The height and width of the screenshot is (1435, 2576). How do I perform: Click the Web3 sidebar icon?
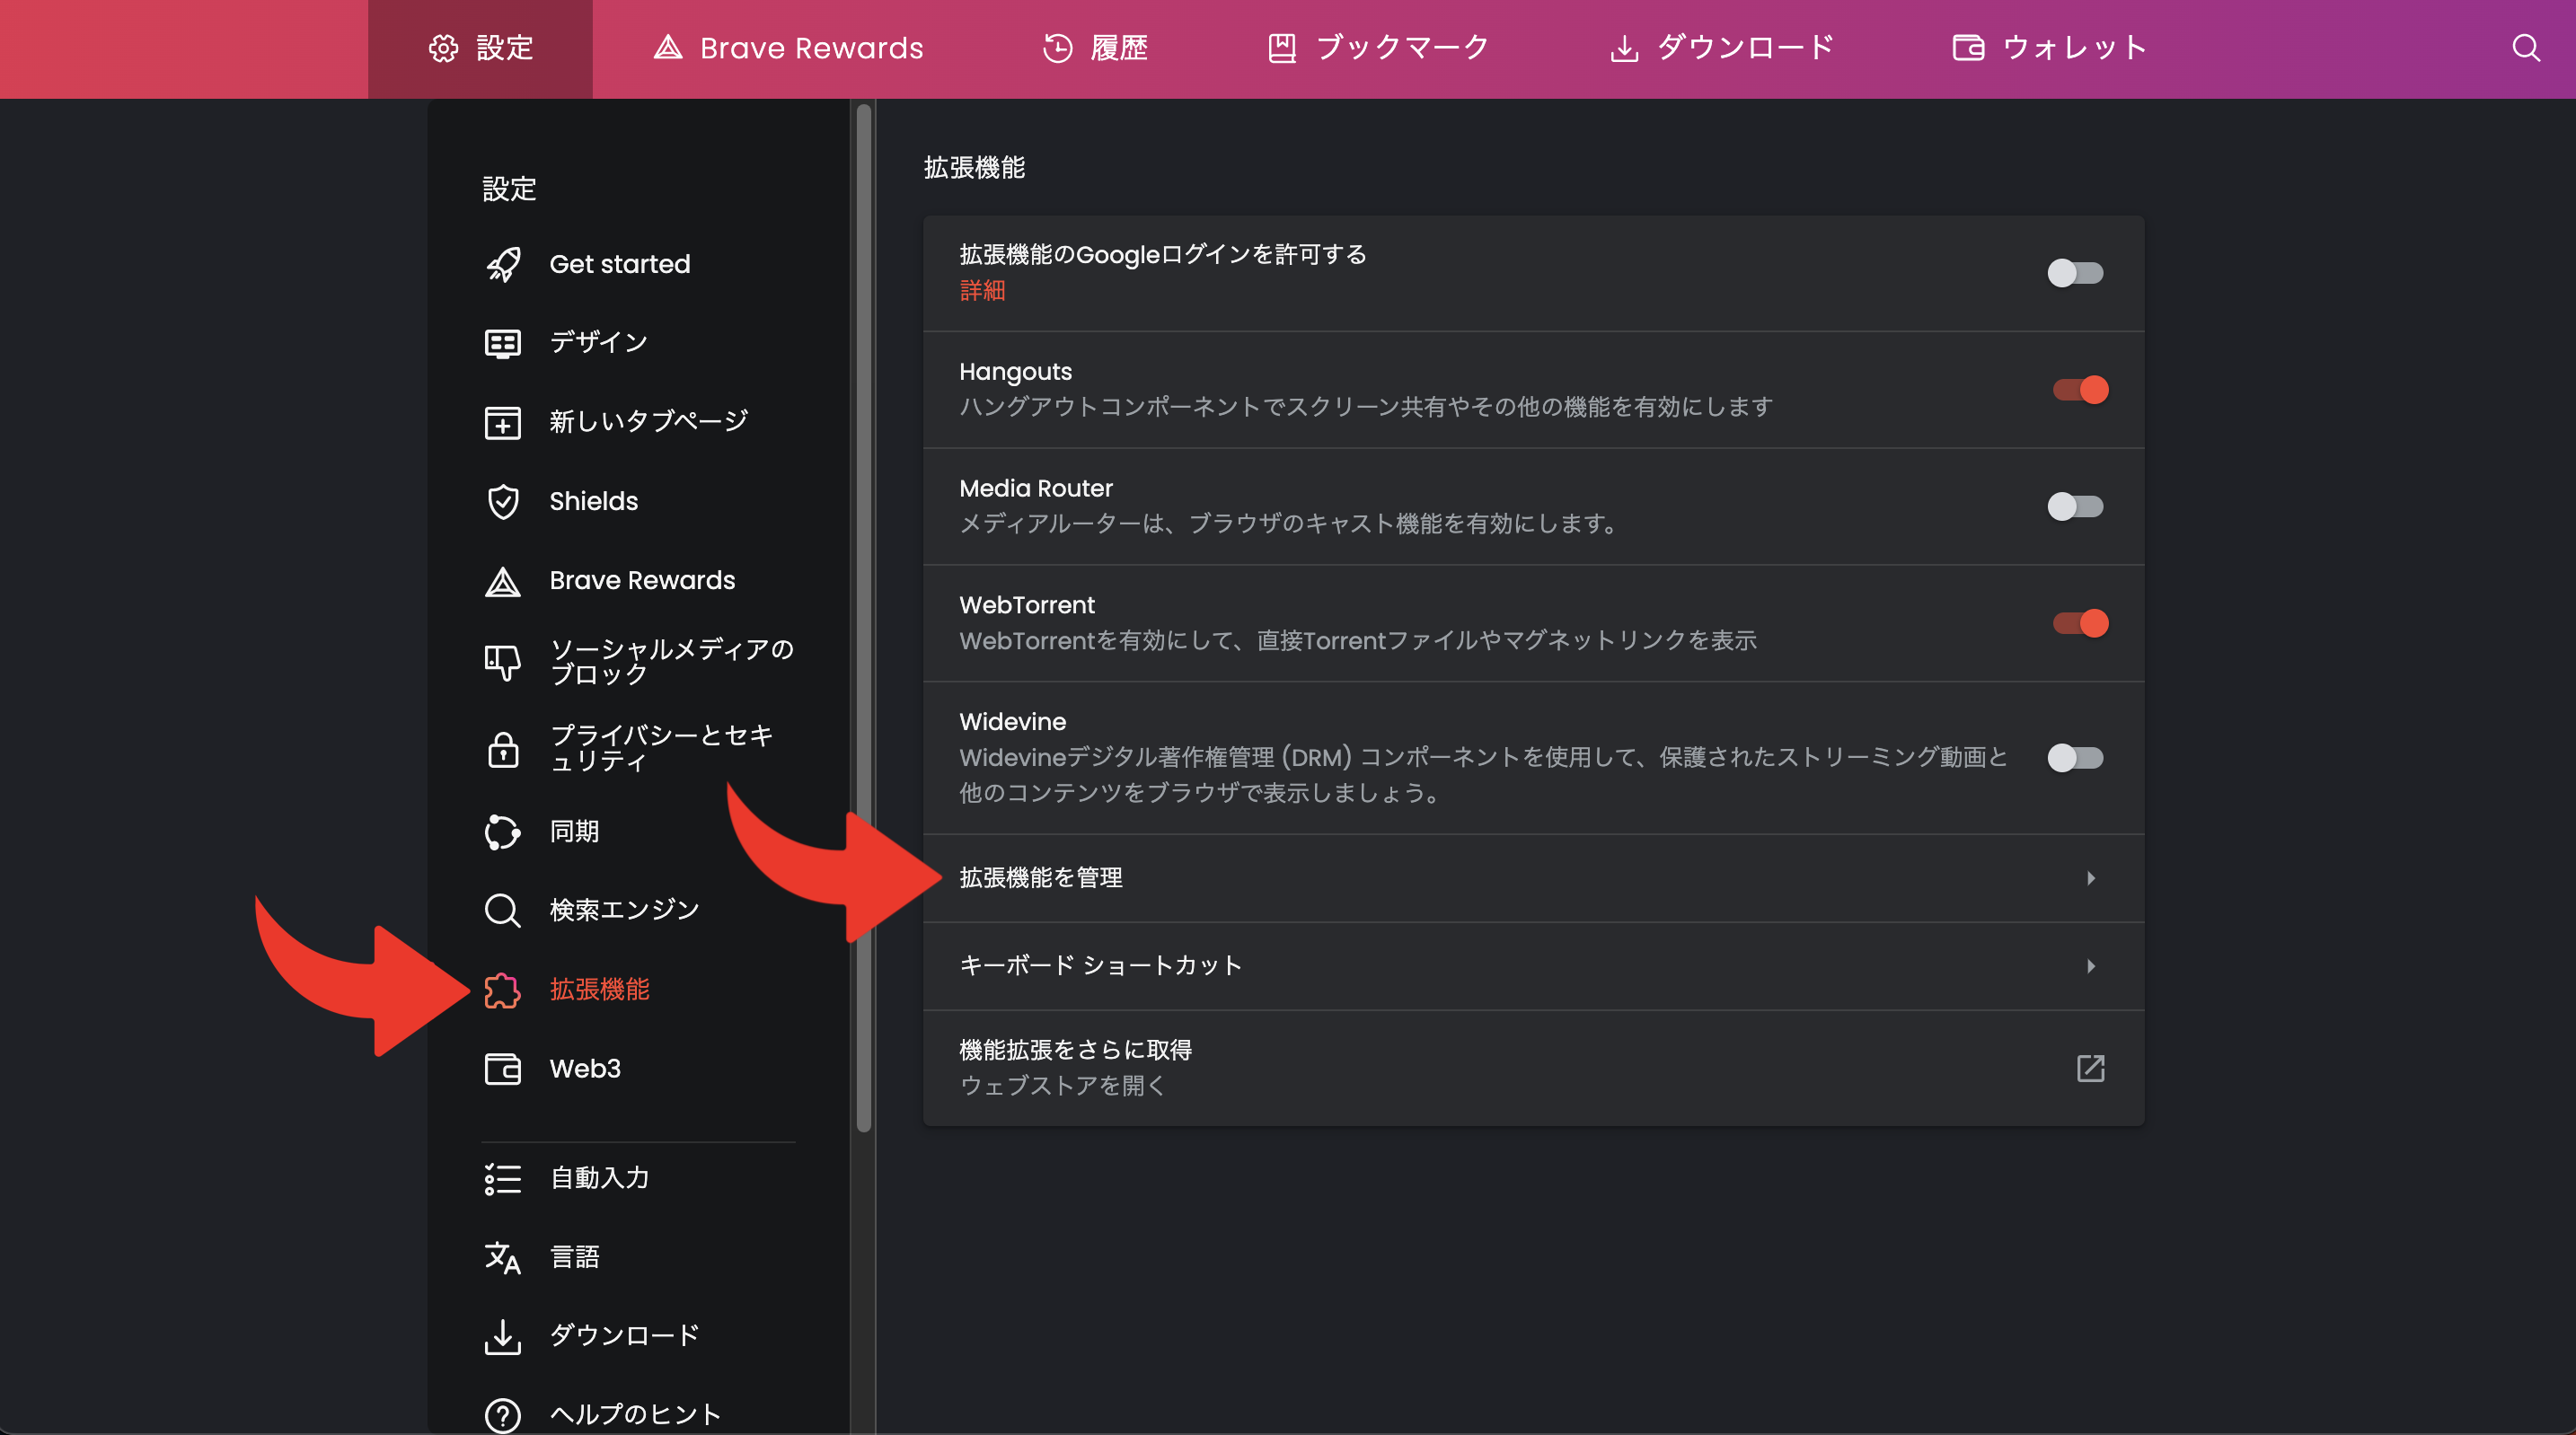504,1068
